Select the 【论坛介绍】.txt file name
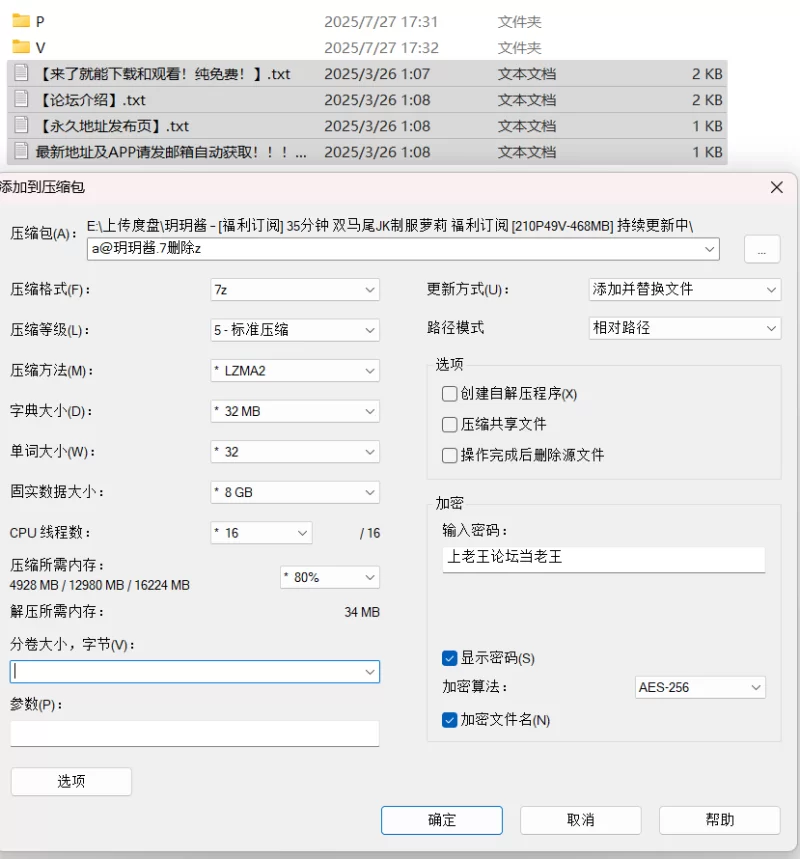The width and height of the screenshot is (800, 859). coord(92,100)
